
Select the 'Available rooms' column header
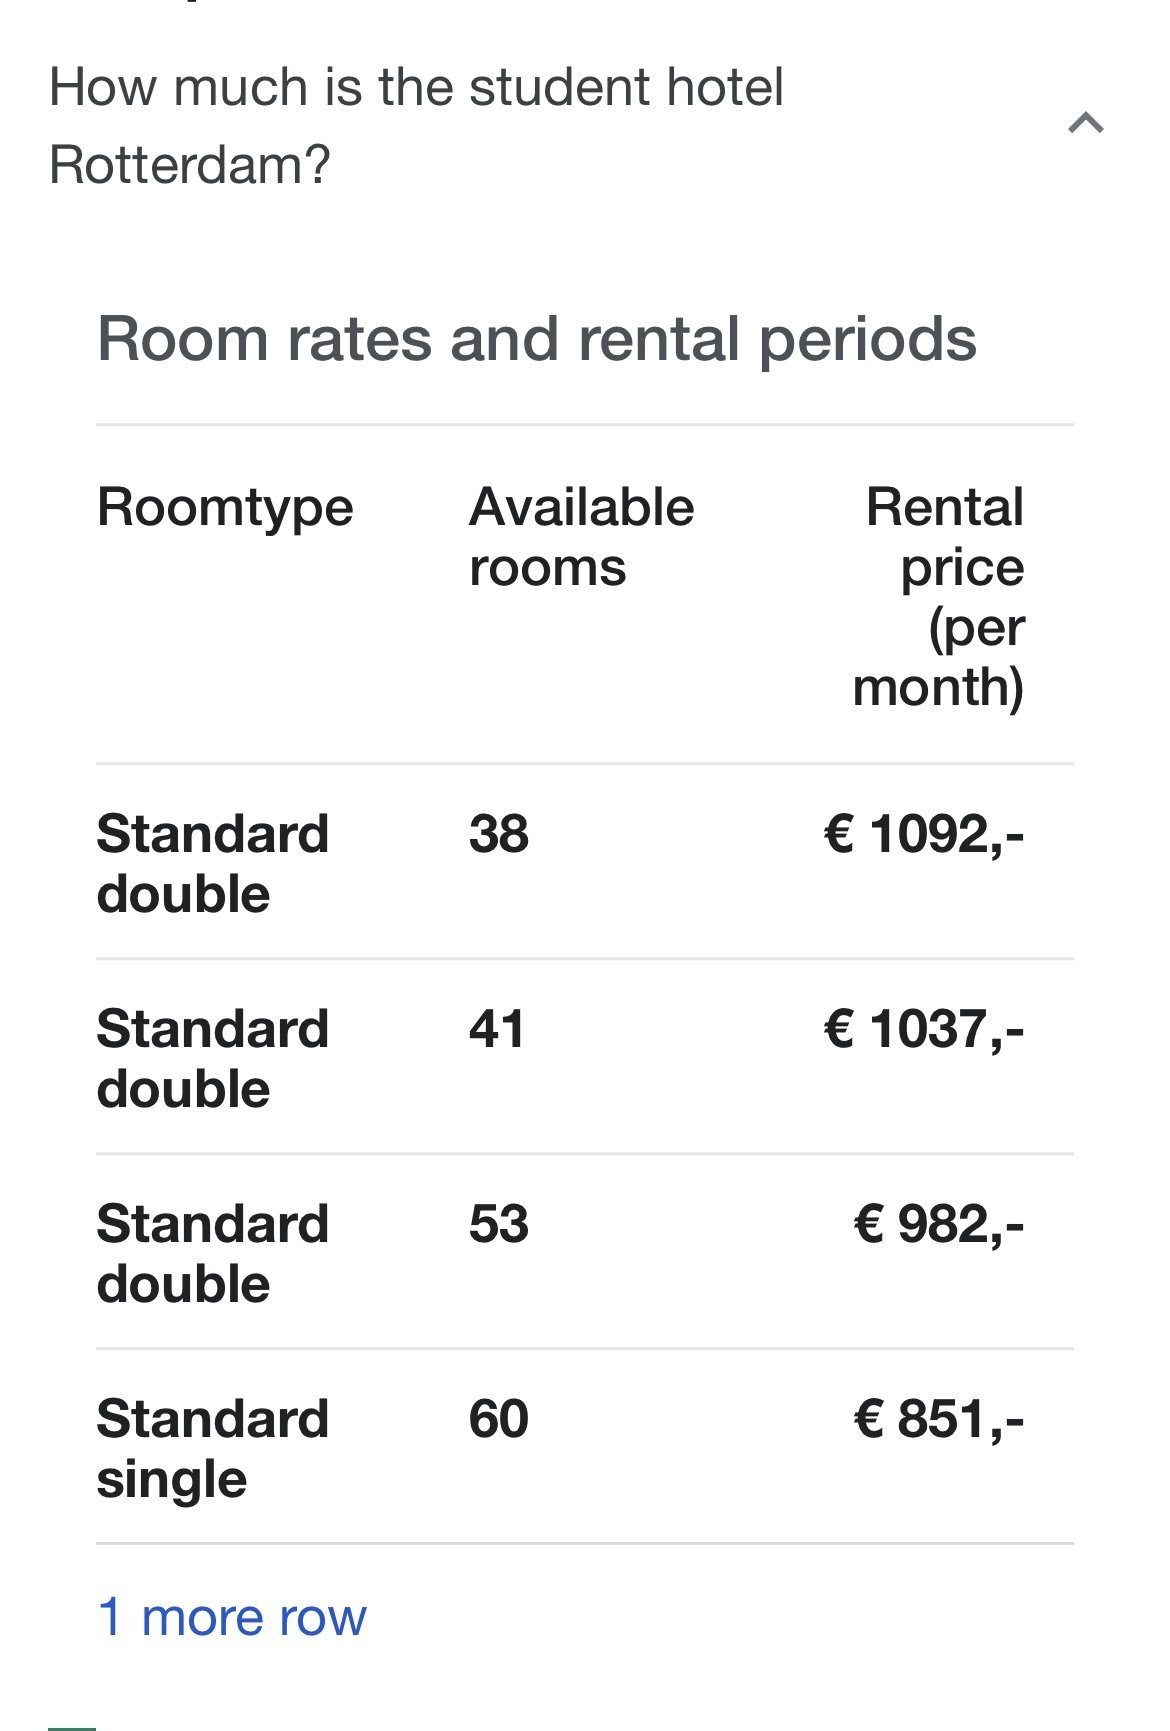[x=581, y=537]
